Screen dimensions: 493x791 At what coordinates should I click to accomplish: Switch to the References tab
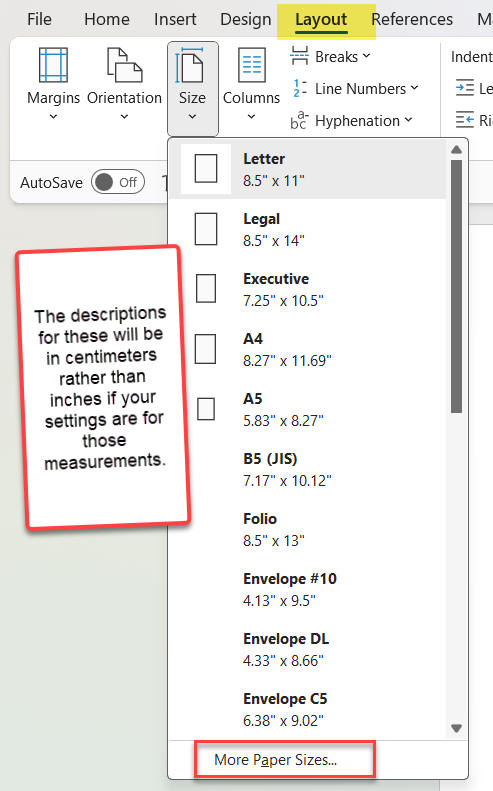click(412, 19)
